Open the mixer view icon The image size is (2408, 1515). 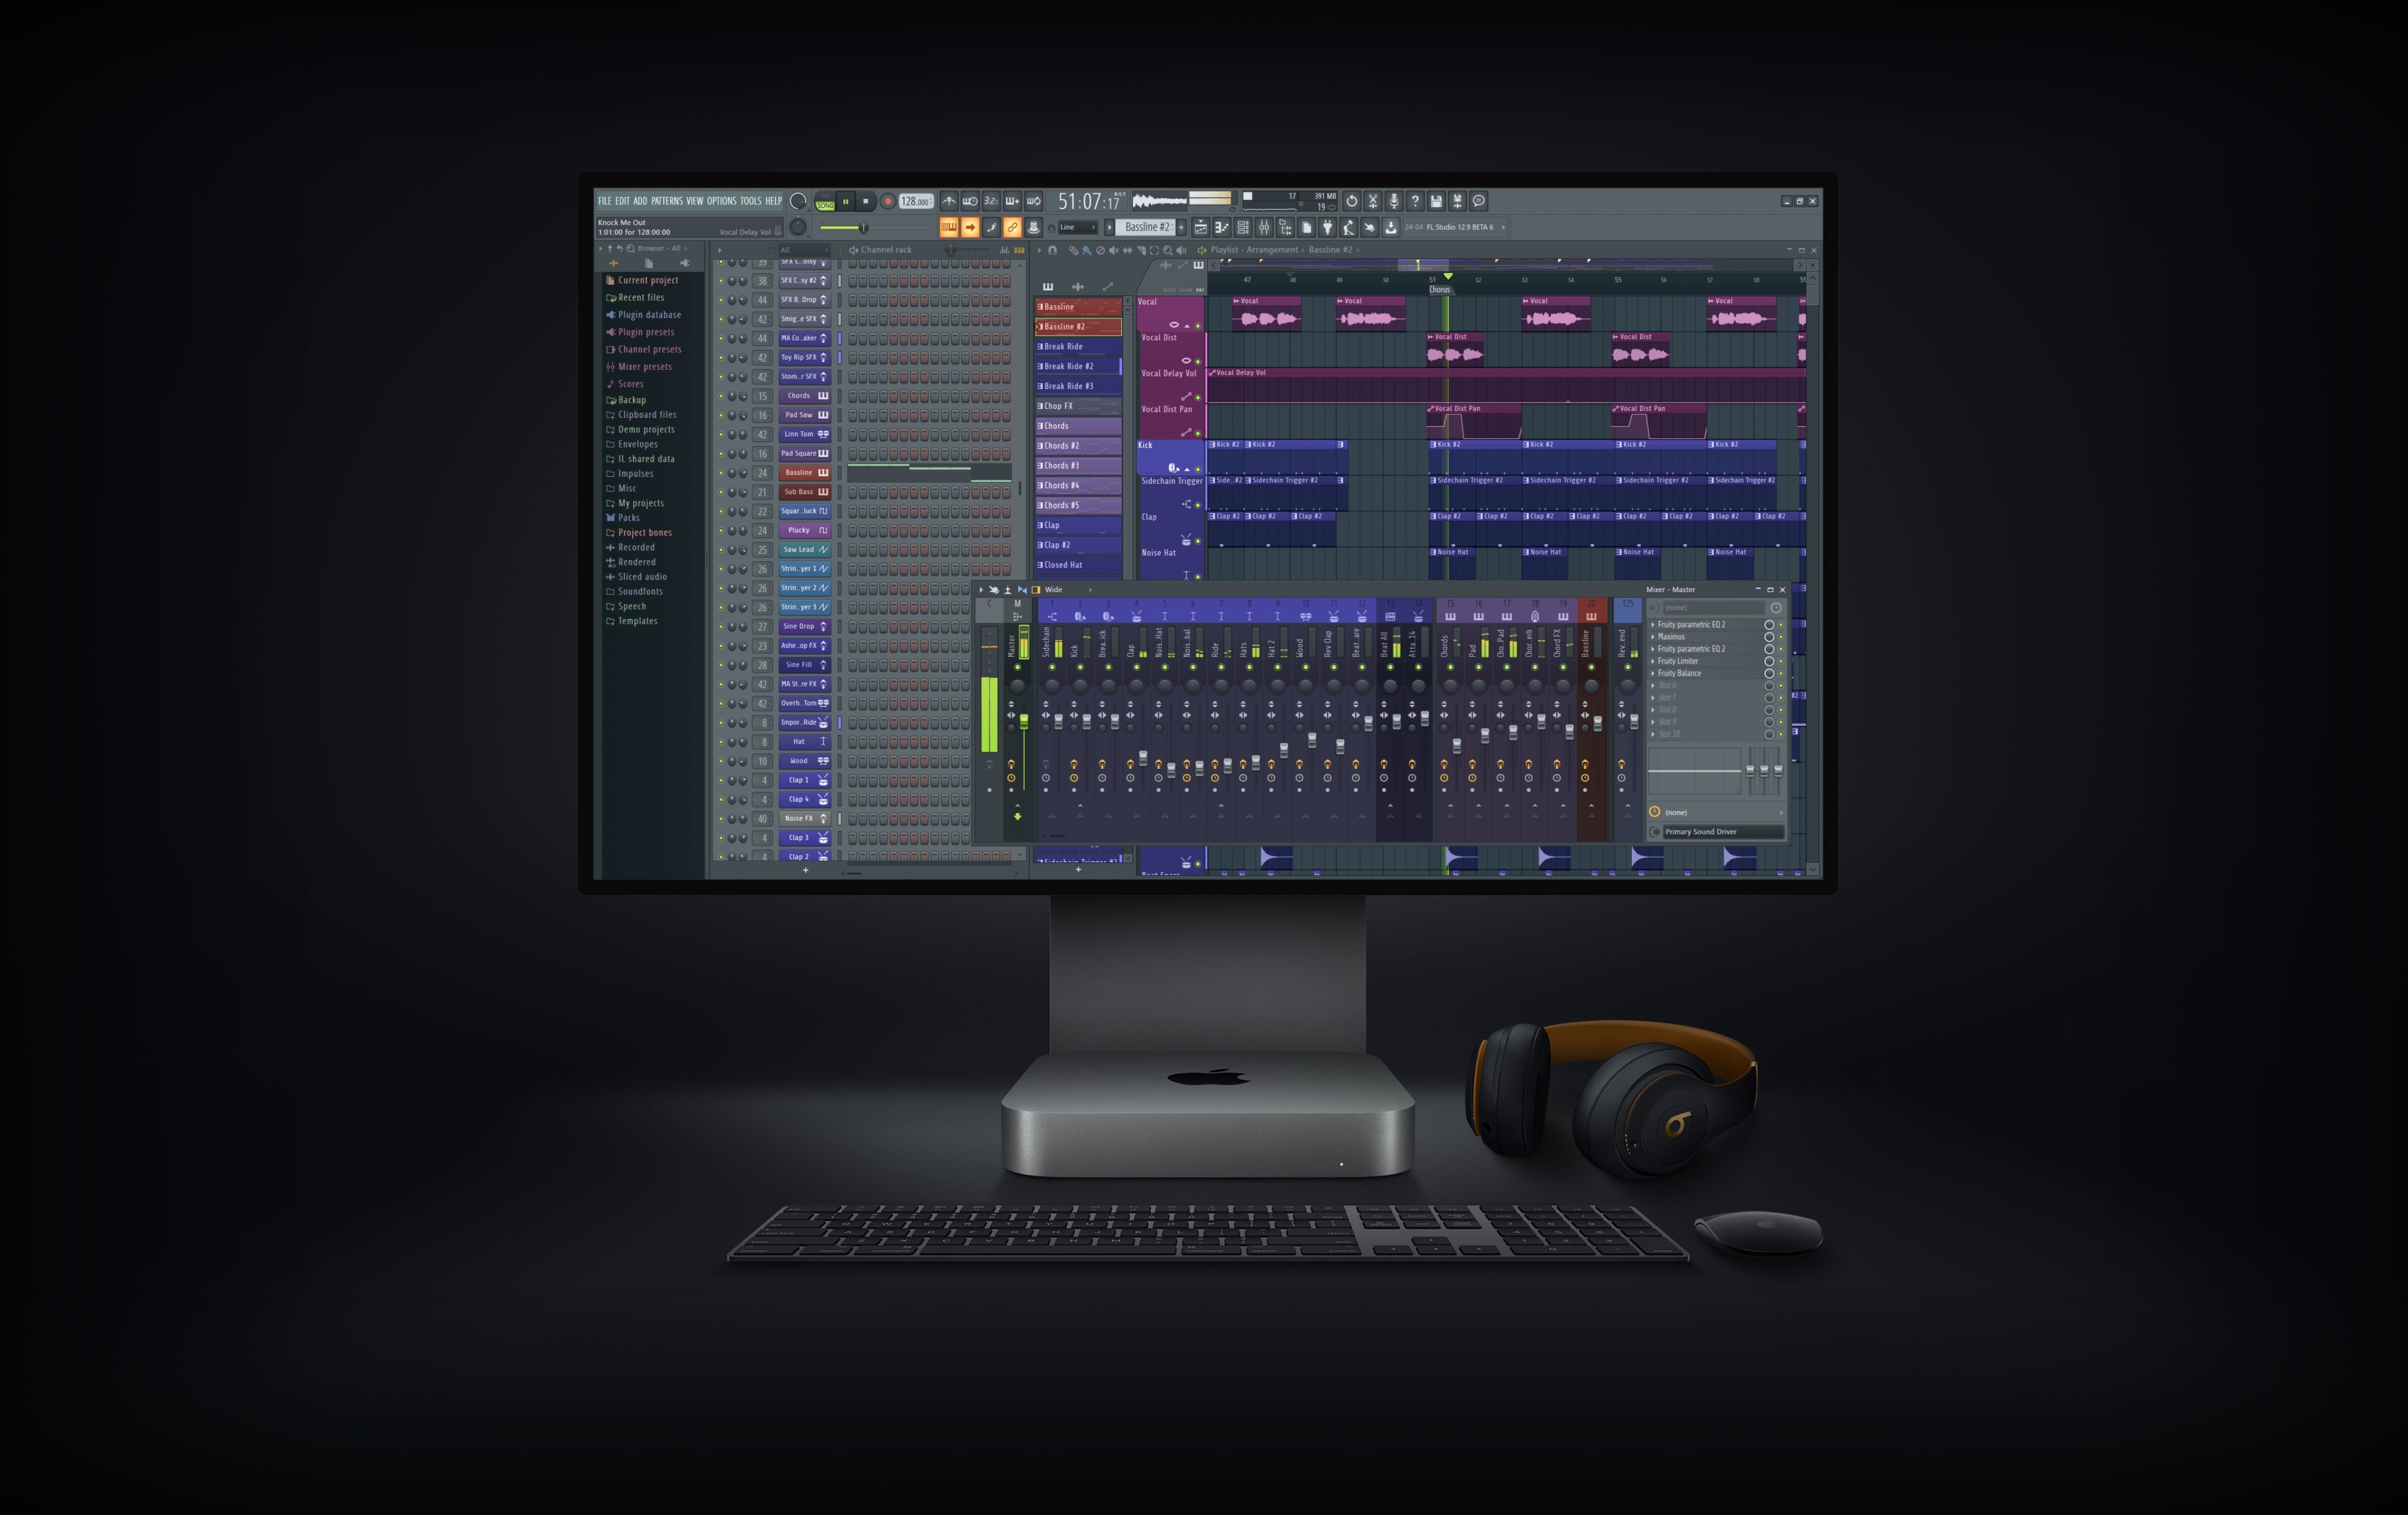[x=1264, y=227]
